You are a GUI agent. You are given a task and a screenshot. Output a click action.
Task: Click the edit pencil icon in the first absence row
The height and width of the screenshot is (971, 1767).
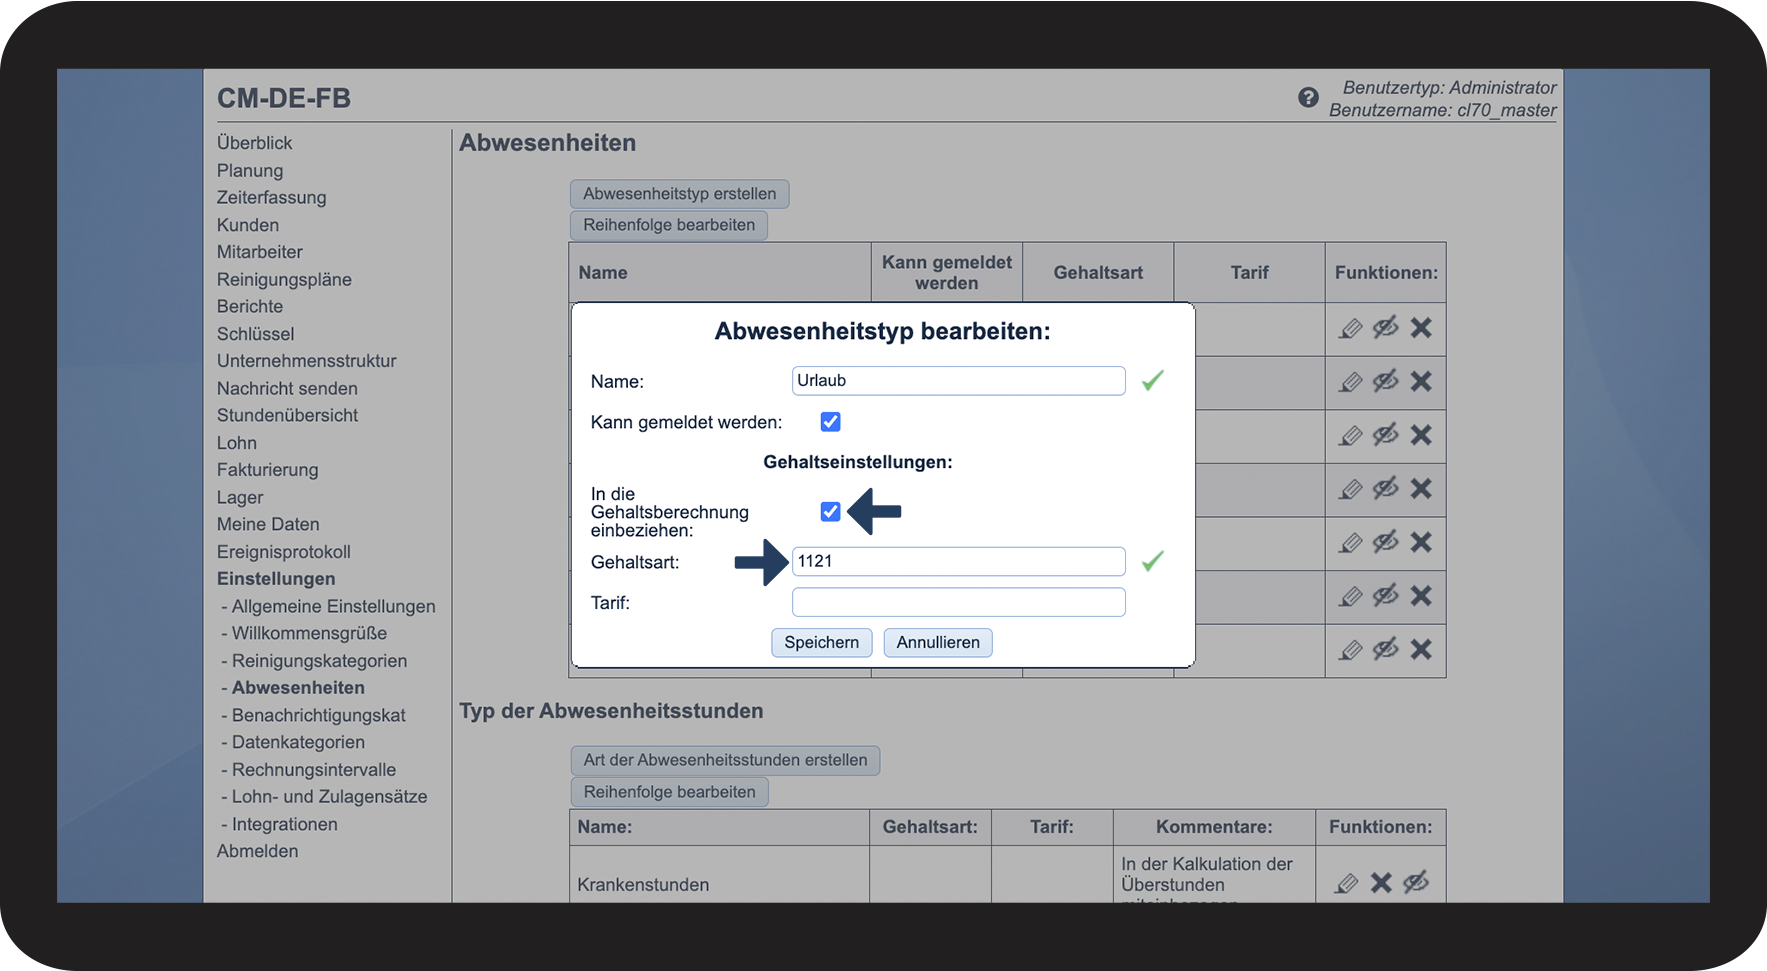click(x=1351, y=328)
